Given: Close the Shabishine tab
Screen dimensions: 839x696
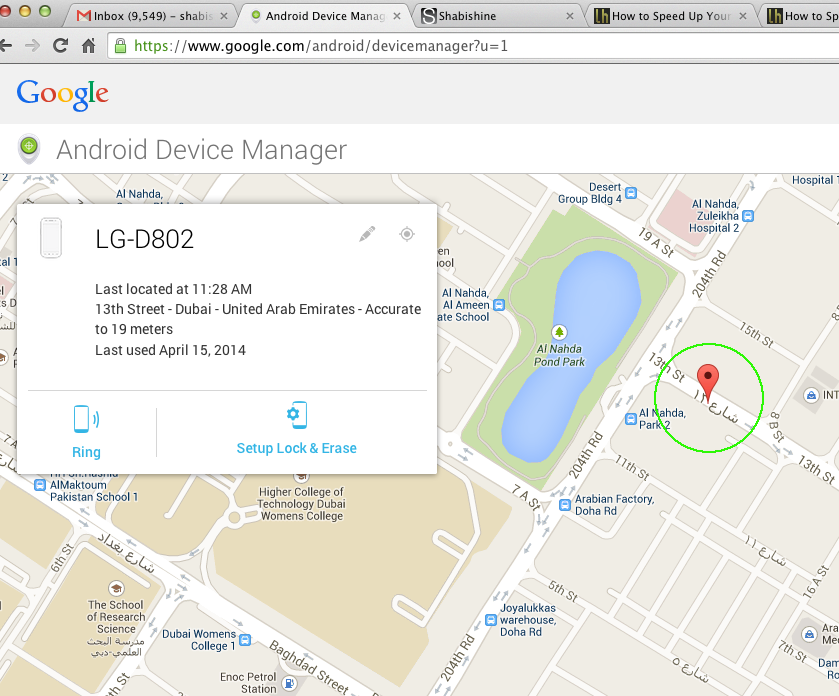Looking at the screenshot, I should [x=570, y=16].
